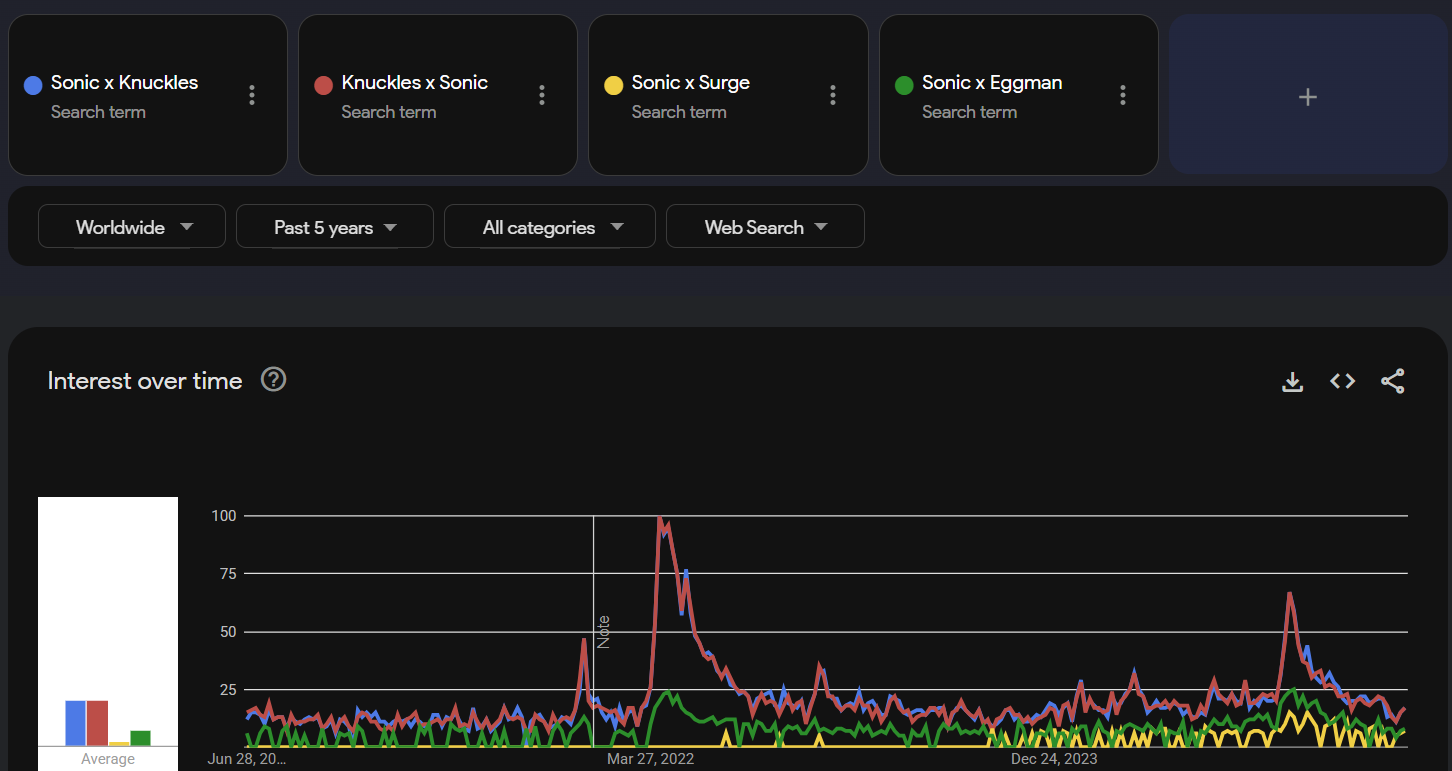The width and height of the screenshot is (1452, 771).
Task: Click the Mar 27, 2022 axis label
Action: pos(650,759)
